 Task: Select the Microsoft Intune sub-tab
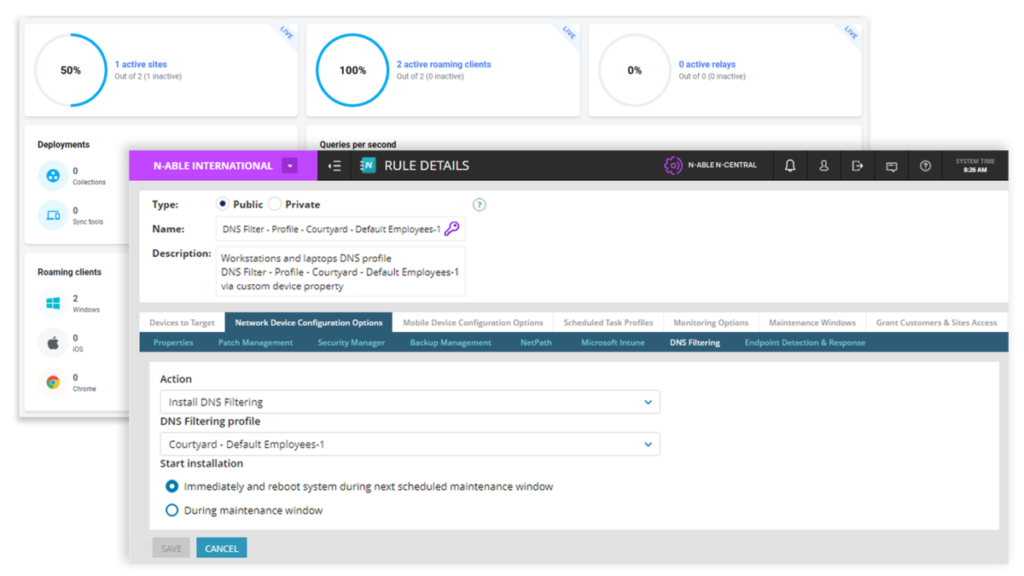coord(613,342)
